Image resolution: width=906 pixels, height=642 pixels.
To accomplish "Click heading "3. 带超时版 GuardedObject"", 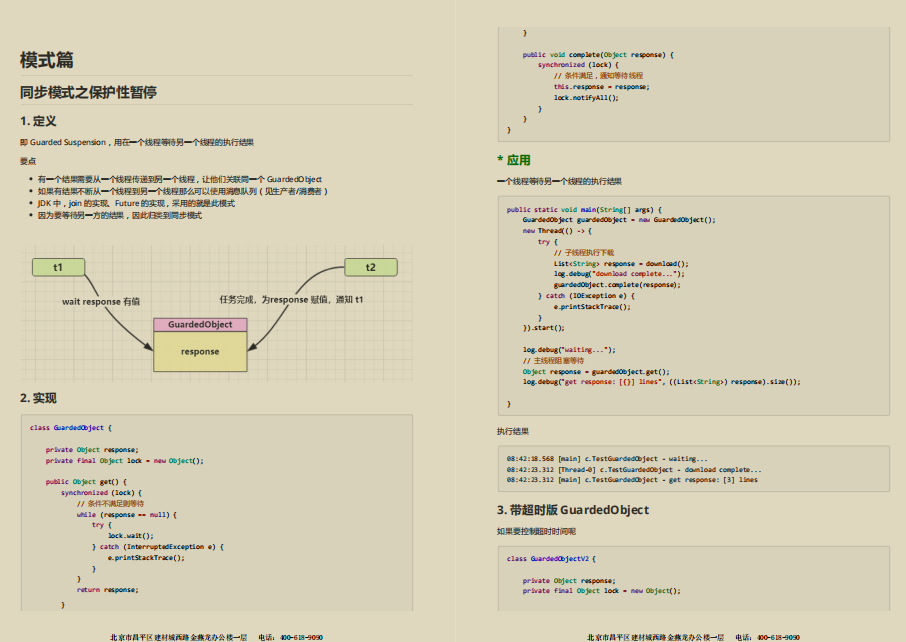I will tap(573, 510).
